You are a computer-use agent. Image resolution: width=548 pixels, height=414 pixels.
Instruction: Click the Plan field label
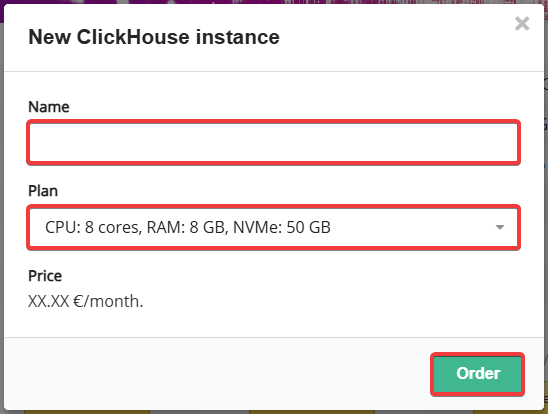point(43,191)
